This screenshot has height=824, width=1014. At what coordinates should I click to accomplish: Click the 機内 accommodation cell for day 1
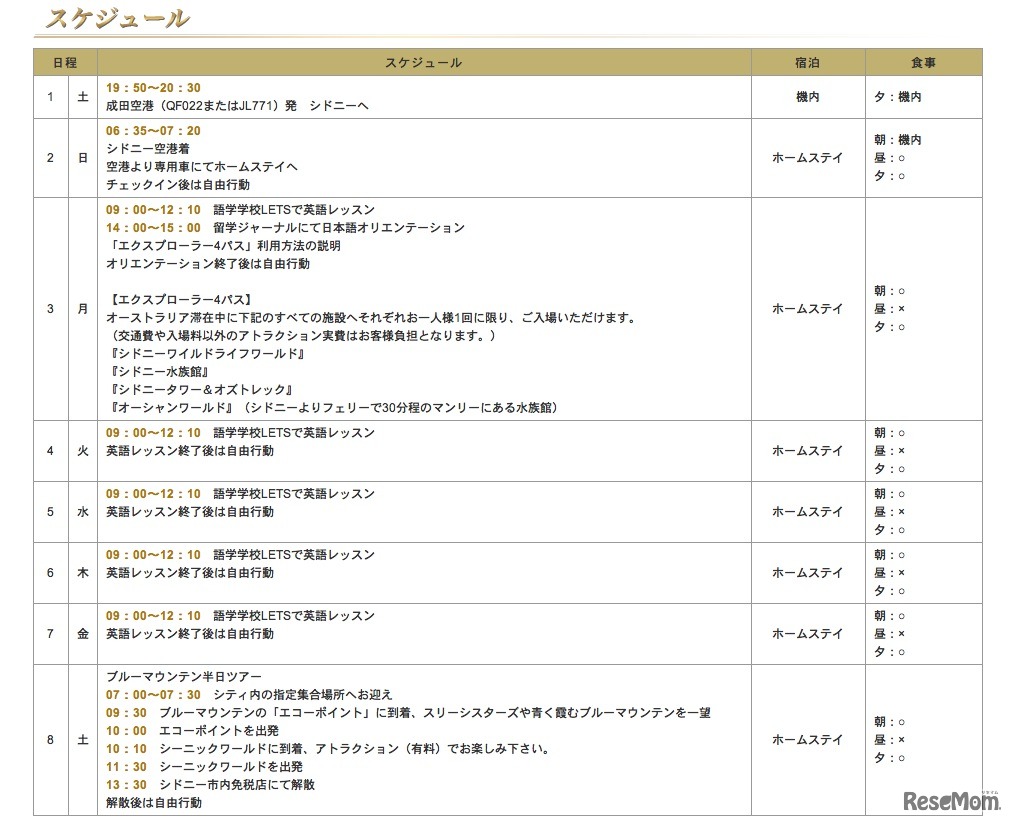[806, 97]
